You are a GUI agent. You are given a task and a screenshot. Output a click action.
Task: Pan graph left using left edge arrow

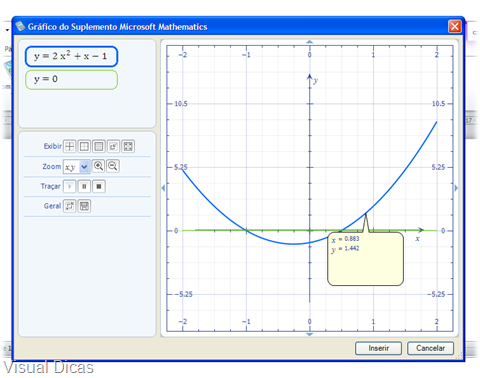pos(163,188)
